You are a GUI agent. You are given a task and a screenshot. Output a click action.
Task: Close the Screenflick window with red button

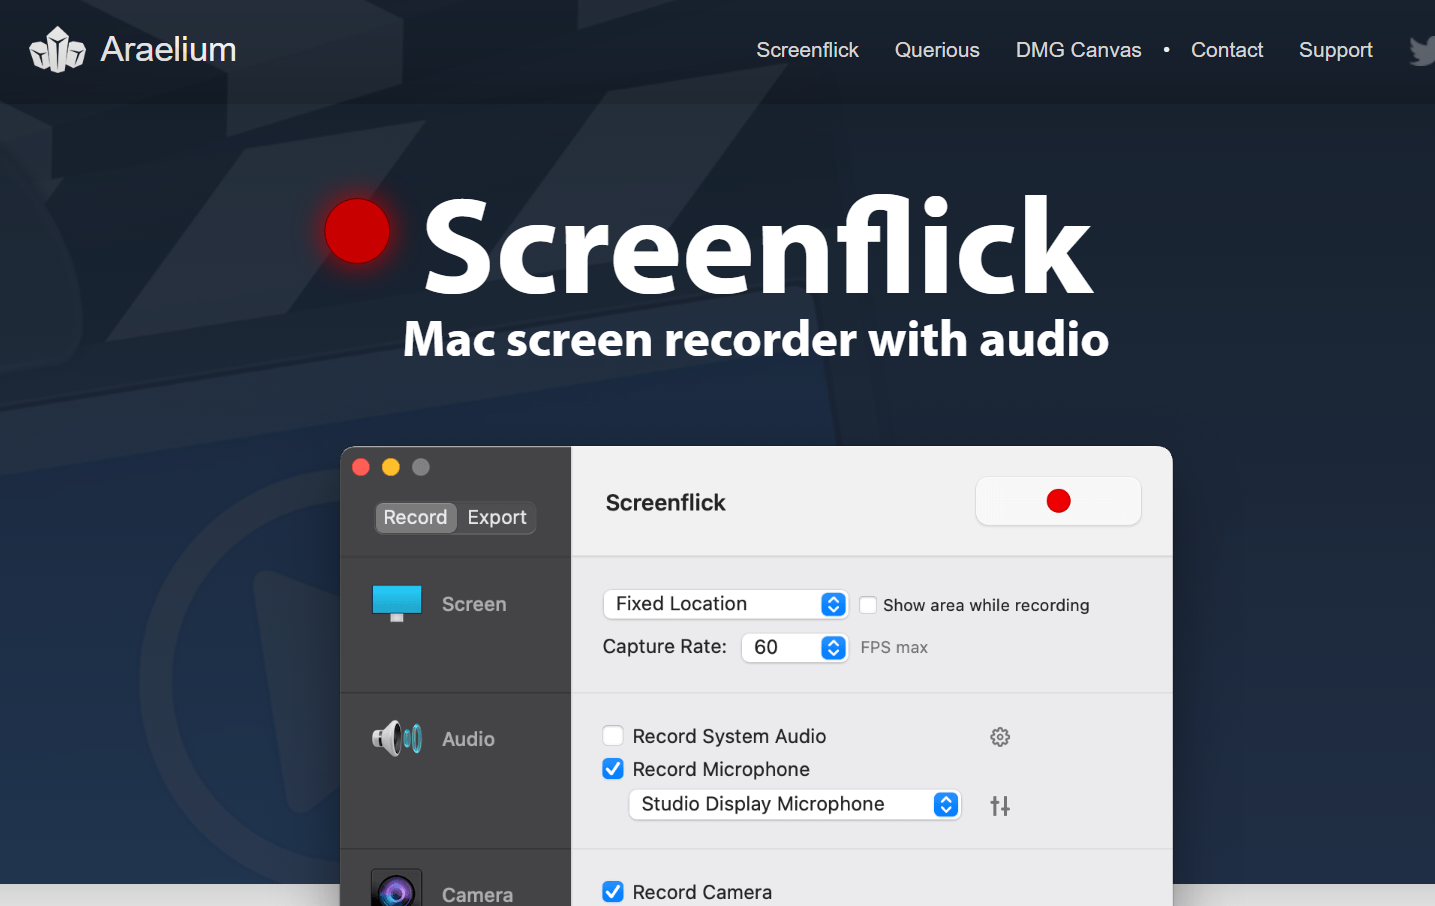pos(361,467)
